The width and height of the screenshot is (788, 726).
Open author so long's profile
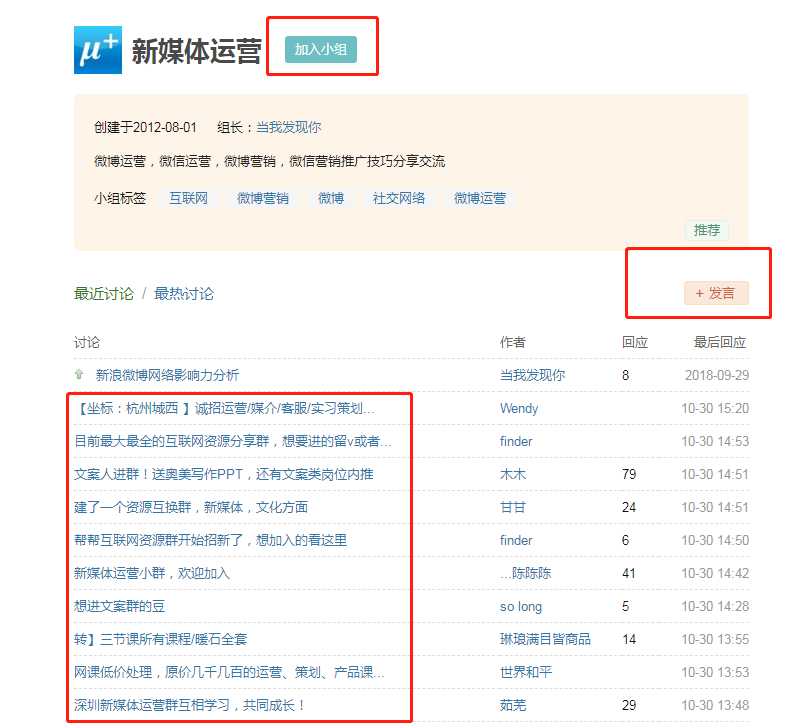(521, 606)
